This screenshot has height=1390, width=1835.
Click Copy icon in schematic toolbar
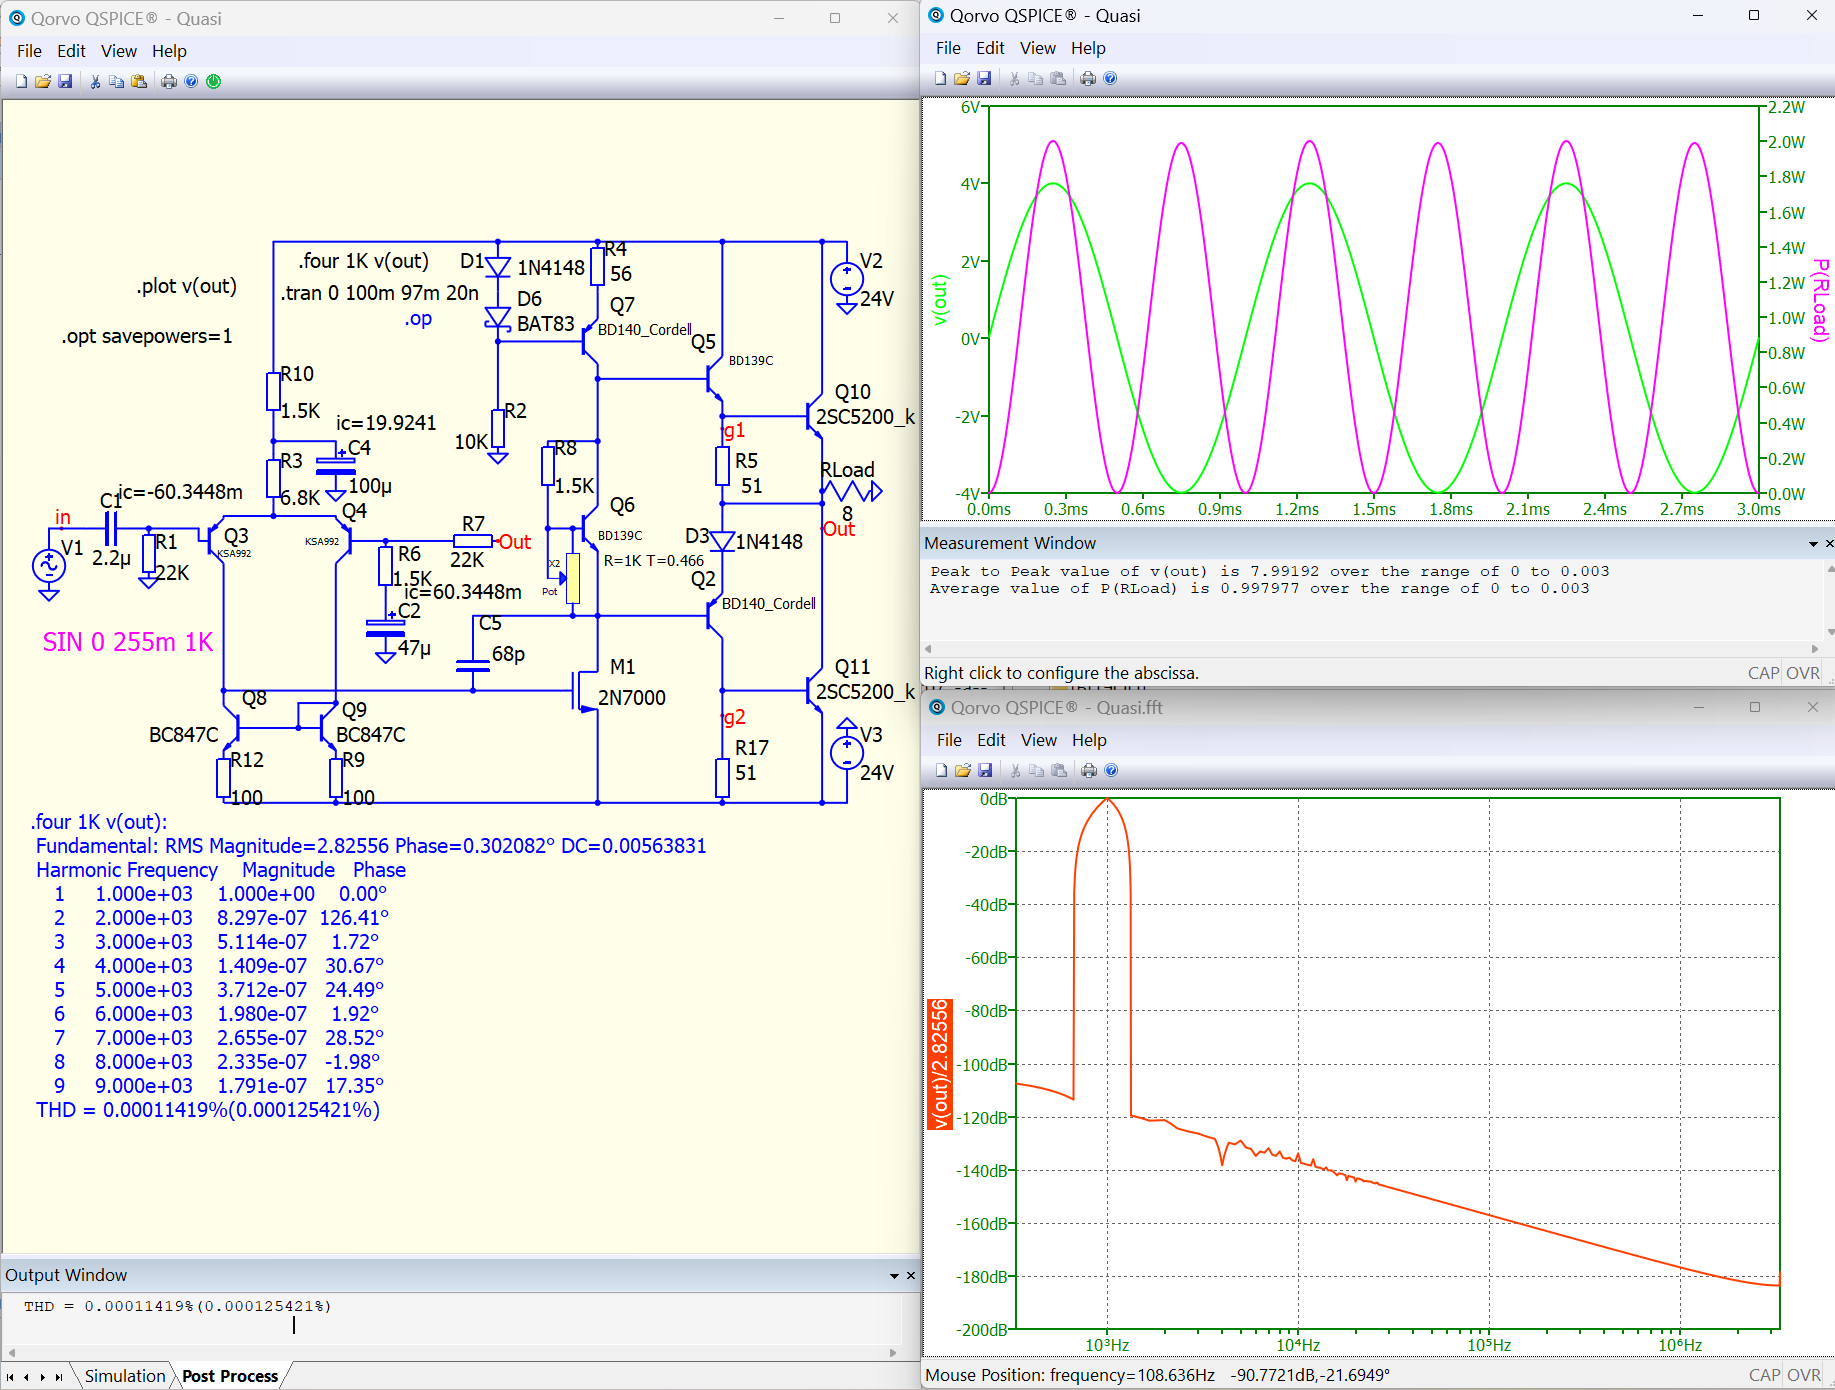point(117,81)
